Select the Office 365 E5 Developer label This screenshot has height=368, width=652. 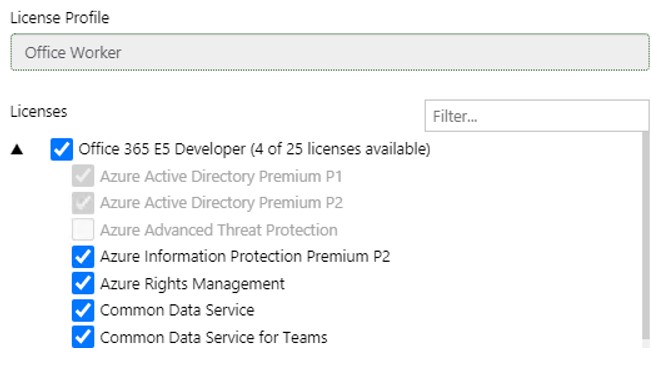[254, 149]
